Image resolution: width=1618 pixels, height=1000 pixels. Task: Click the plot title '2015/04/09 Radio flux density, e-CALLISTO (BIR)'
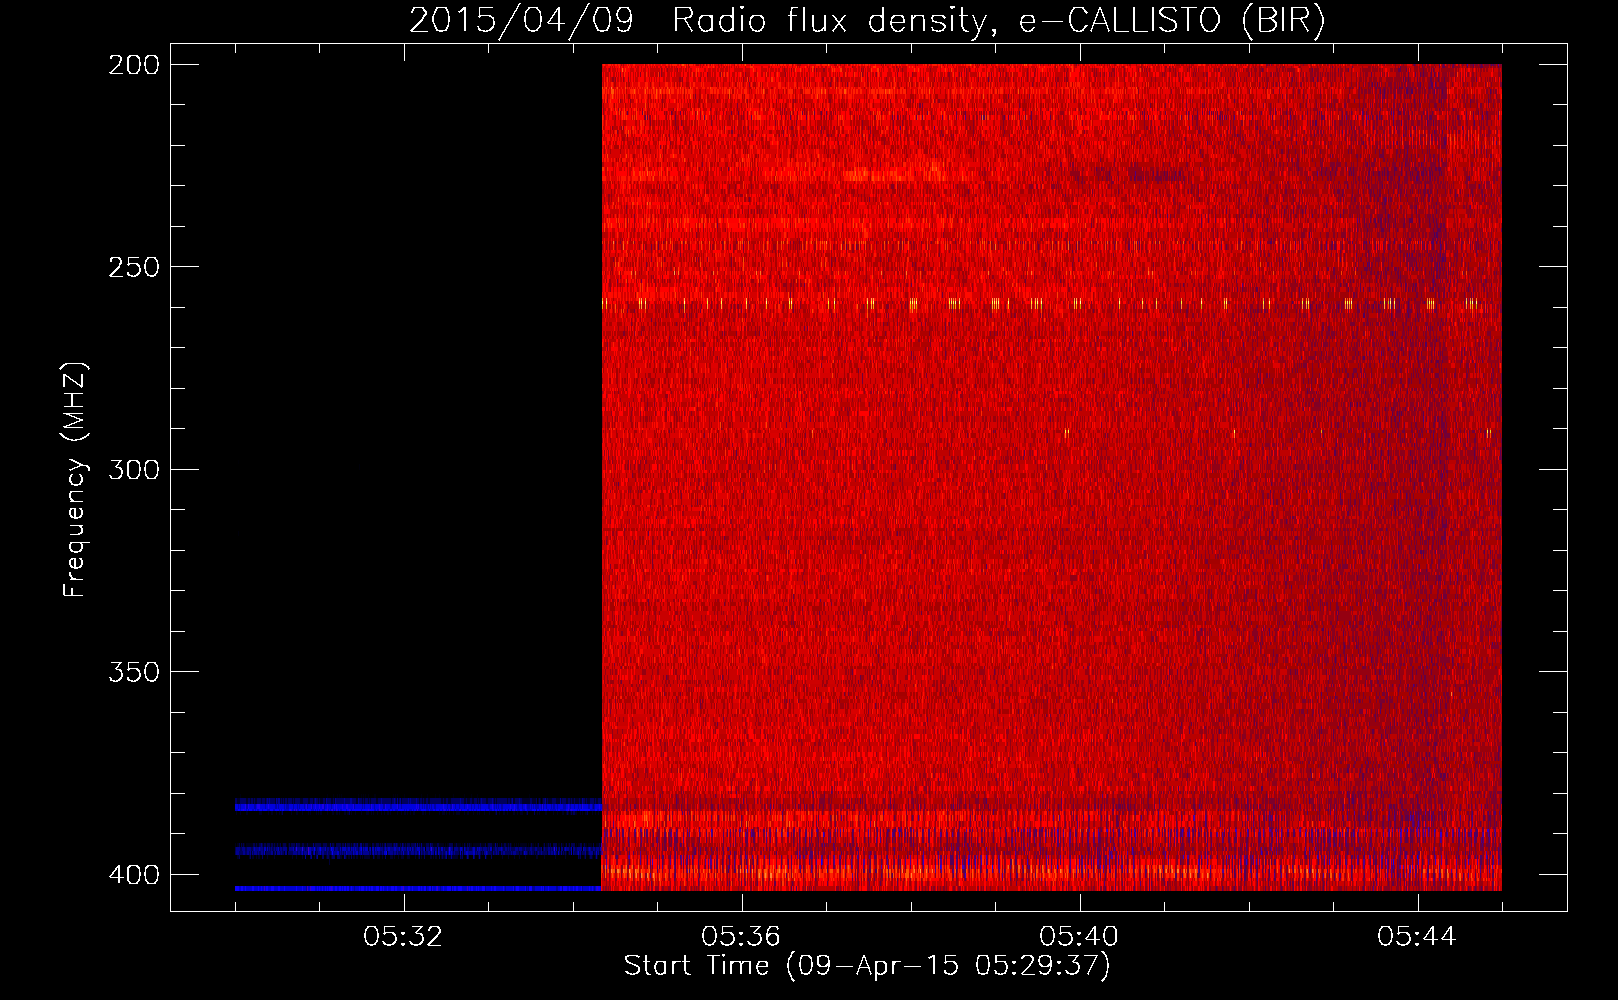(867, 20)
